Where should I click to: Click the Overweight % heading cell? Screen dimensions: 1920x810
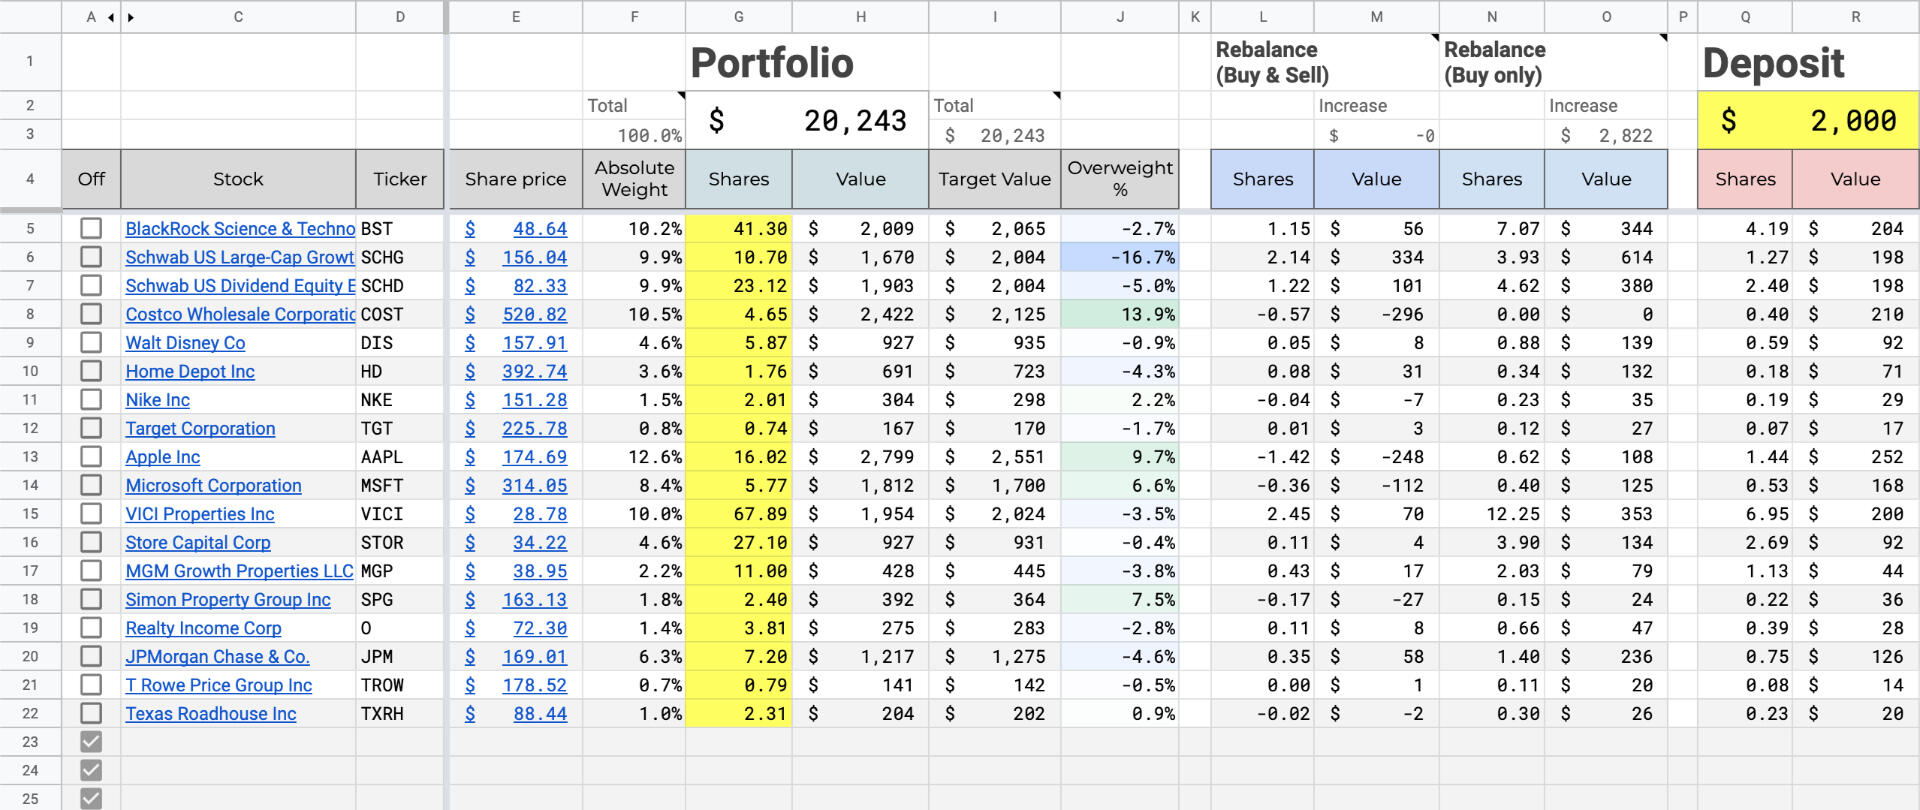click(1120, 179)
